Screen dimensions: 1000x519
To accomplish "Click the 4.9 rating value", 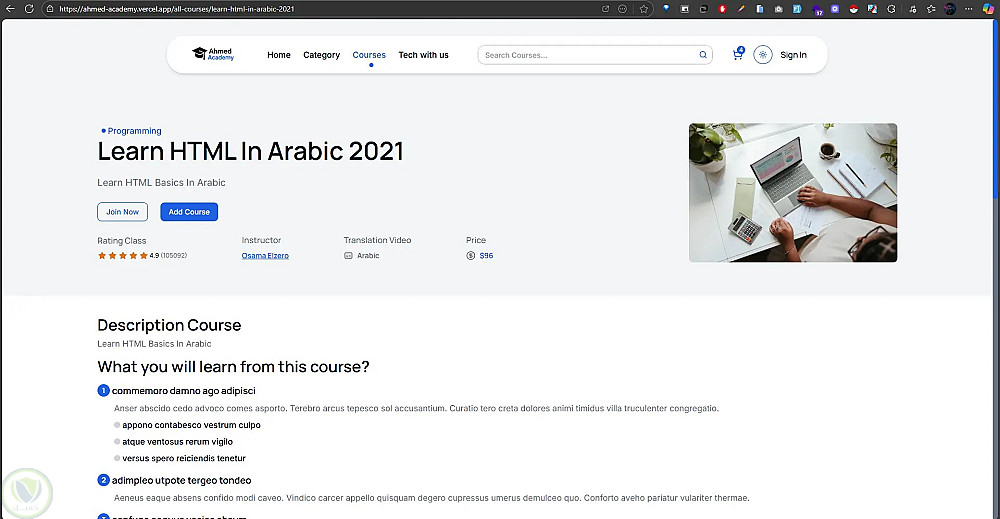I will click(154, 256).
